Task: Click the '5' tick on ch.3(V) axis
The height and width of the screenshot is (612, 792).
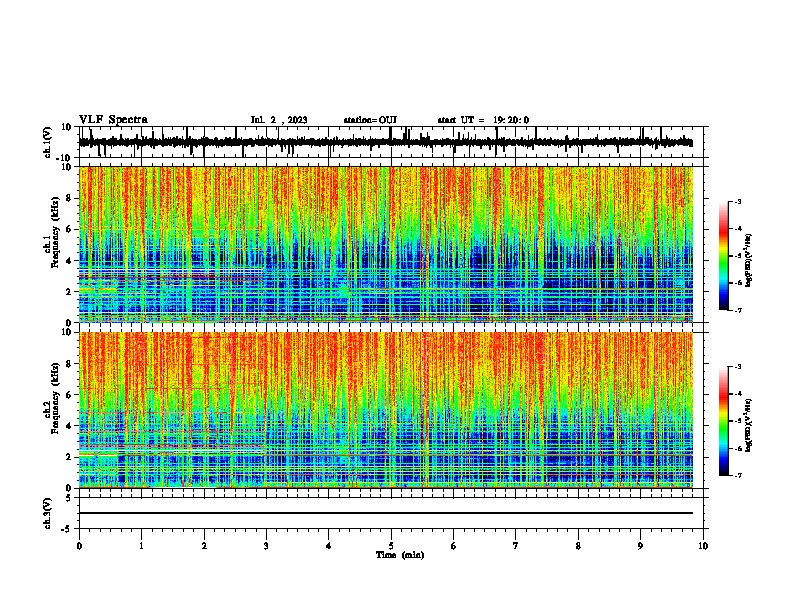Action: (70, 498)
